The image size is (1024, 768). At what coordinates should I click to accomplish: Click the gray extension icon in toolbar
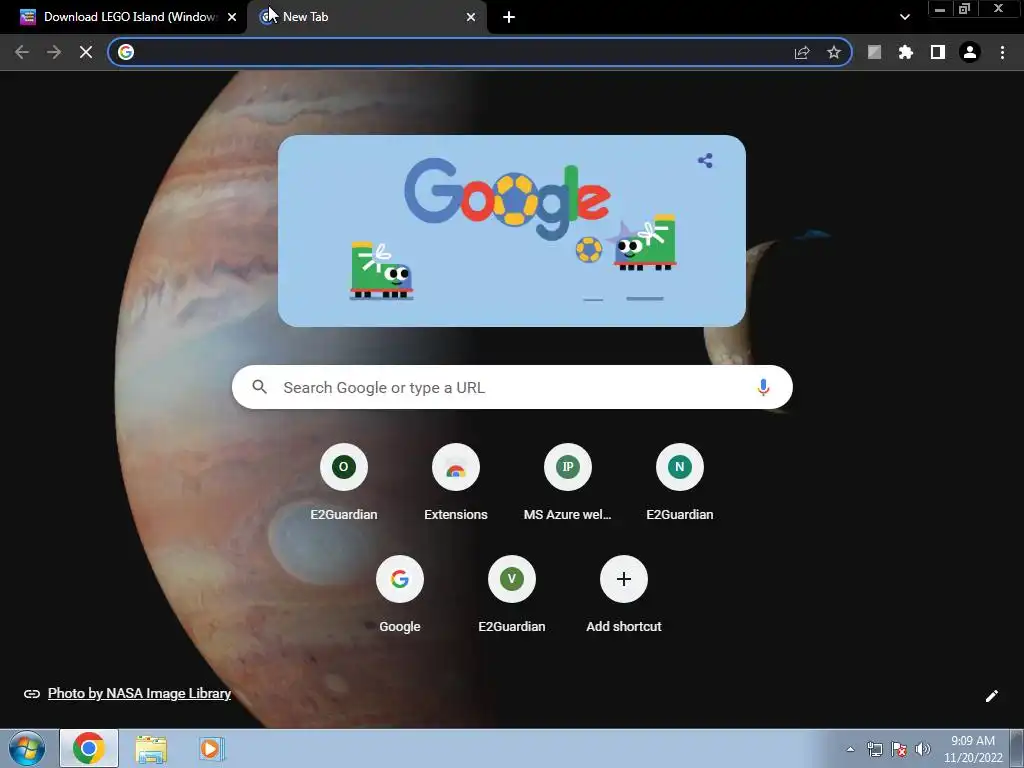(874, 52)
